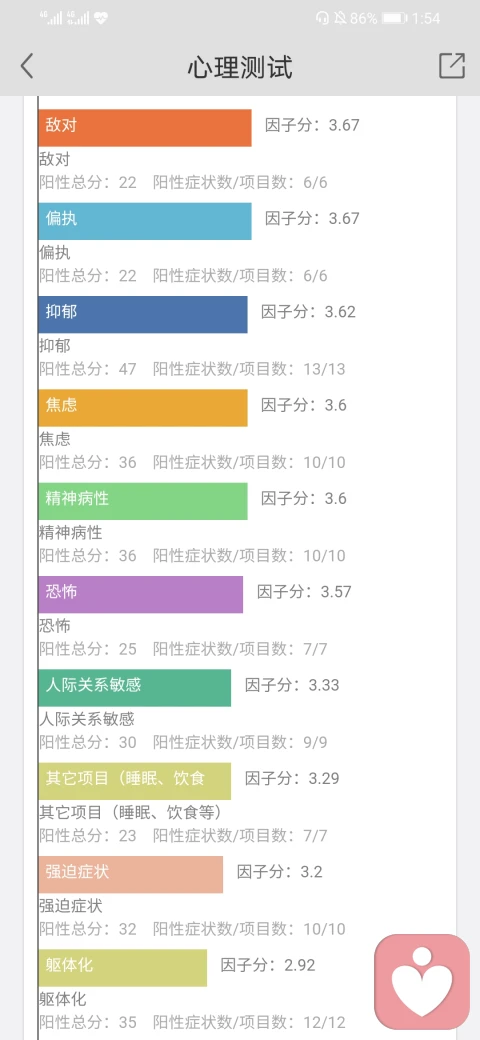
Task: Select the yellow 焦虑 bar
Action: 143,408
